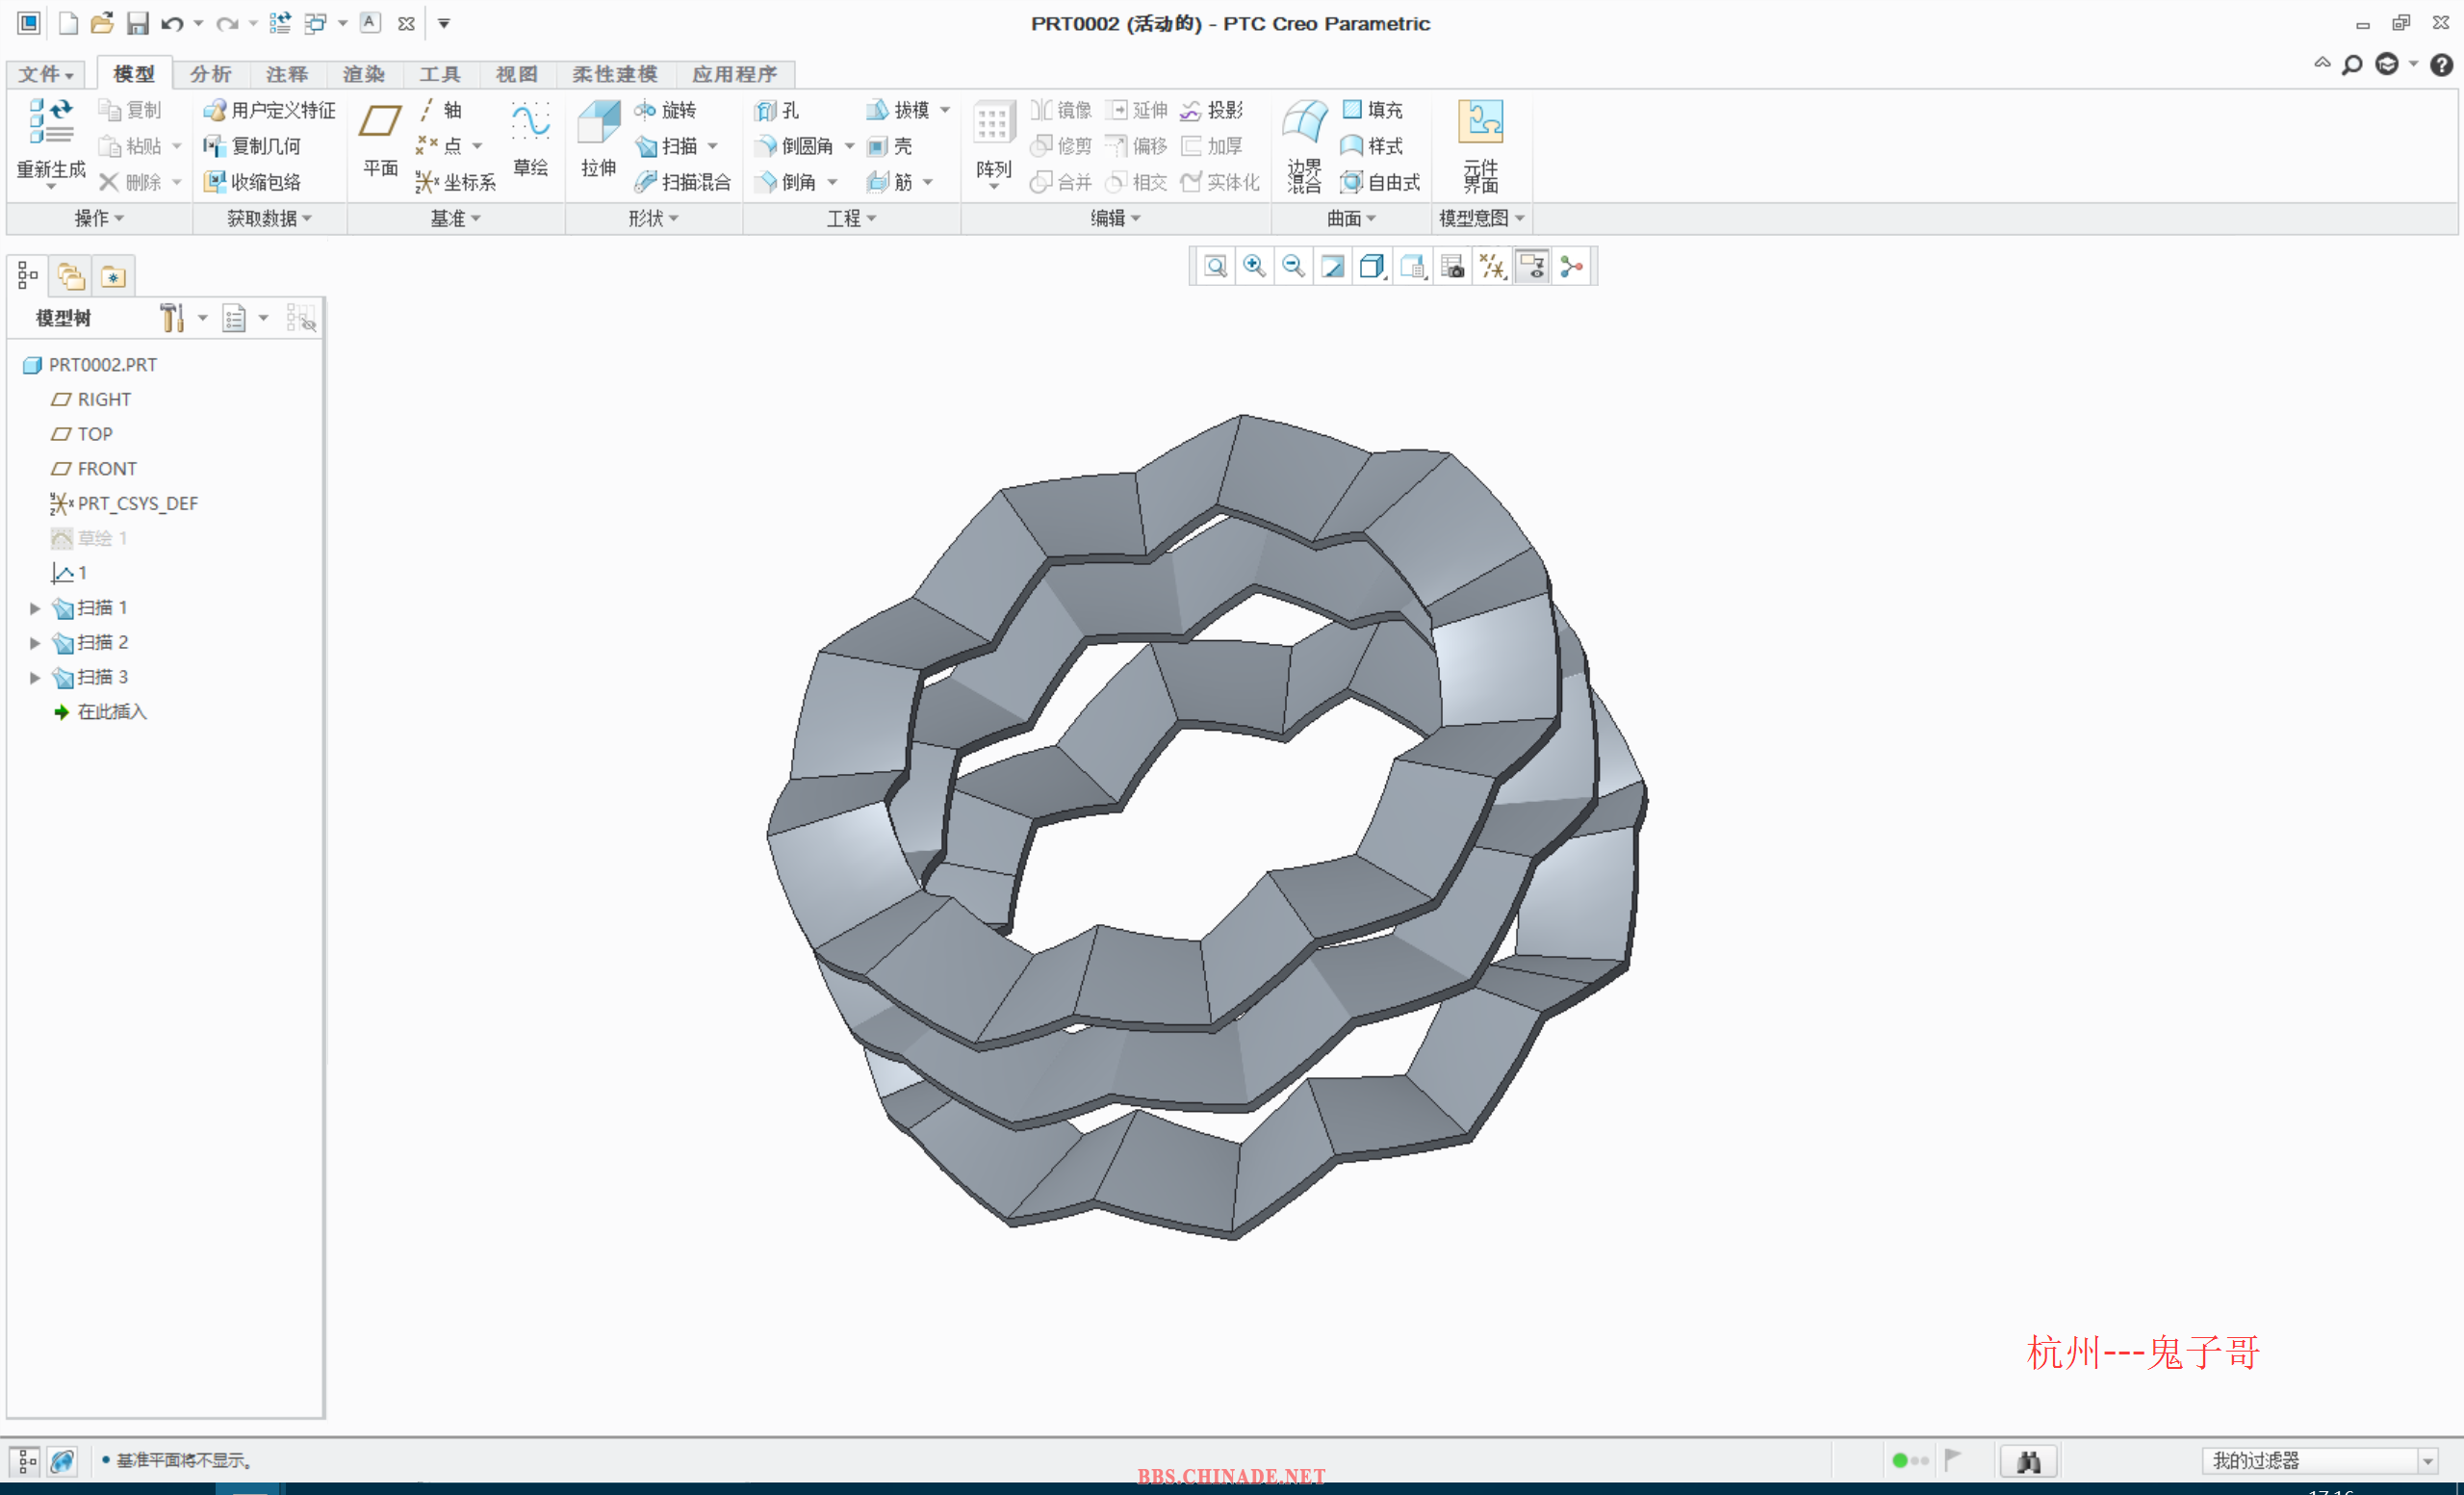Click the Round (倒圆角) tool
2464x1495 pixels.
pos(796,146)
